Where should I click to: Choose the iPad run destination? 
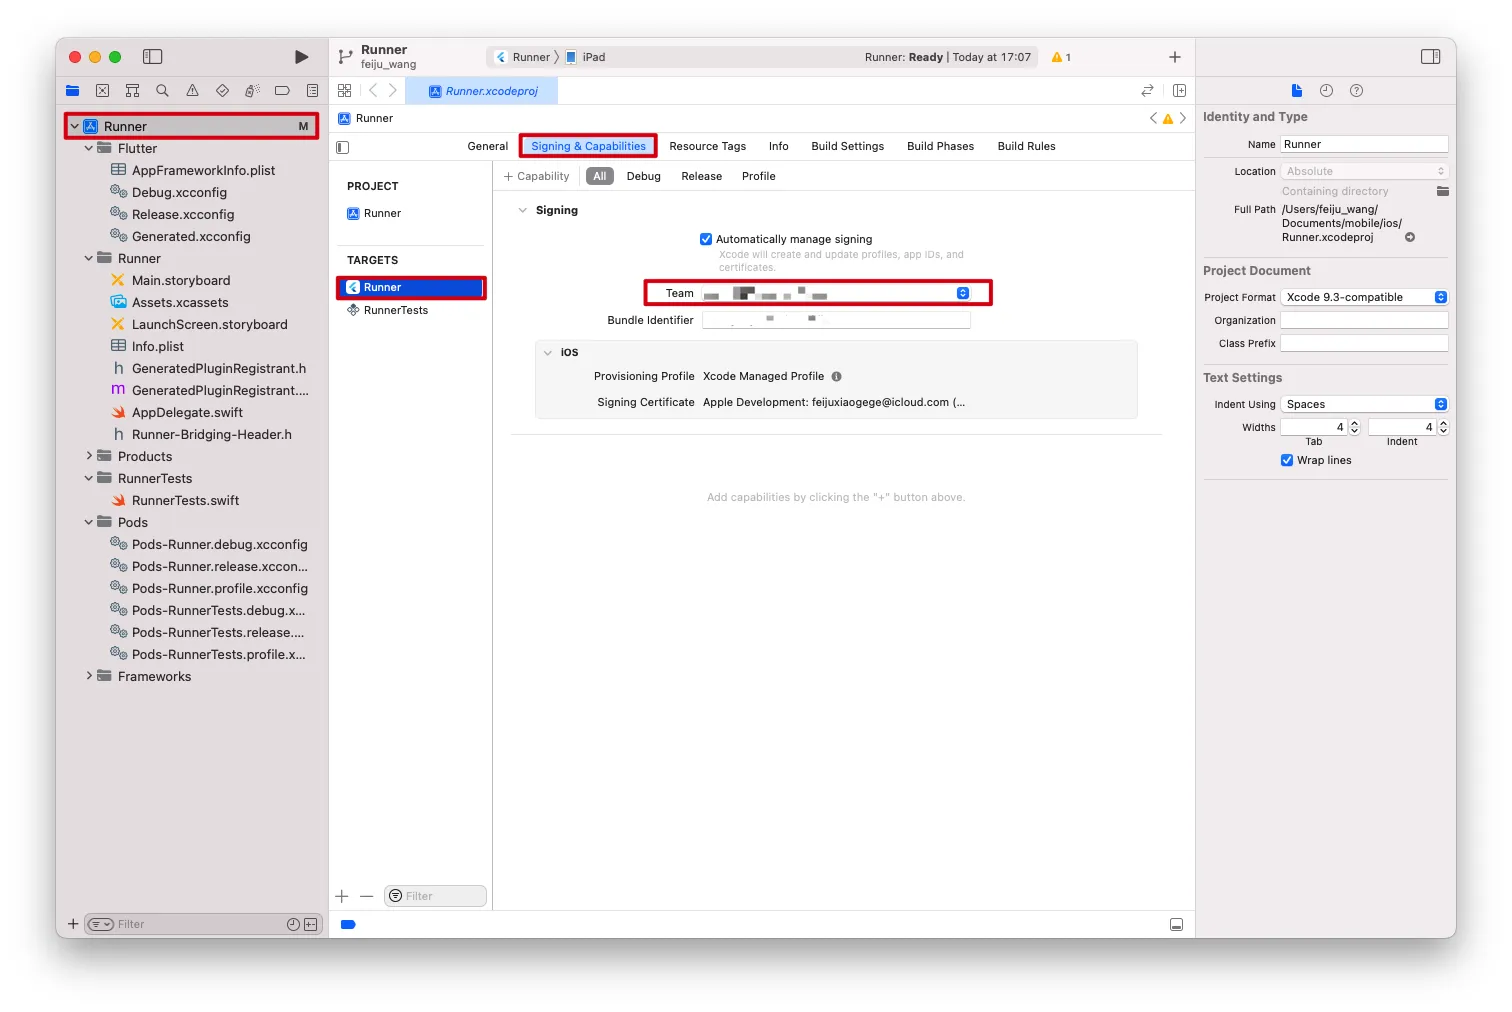(x=586, y=57)
